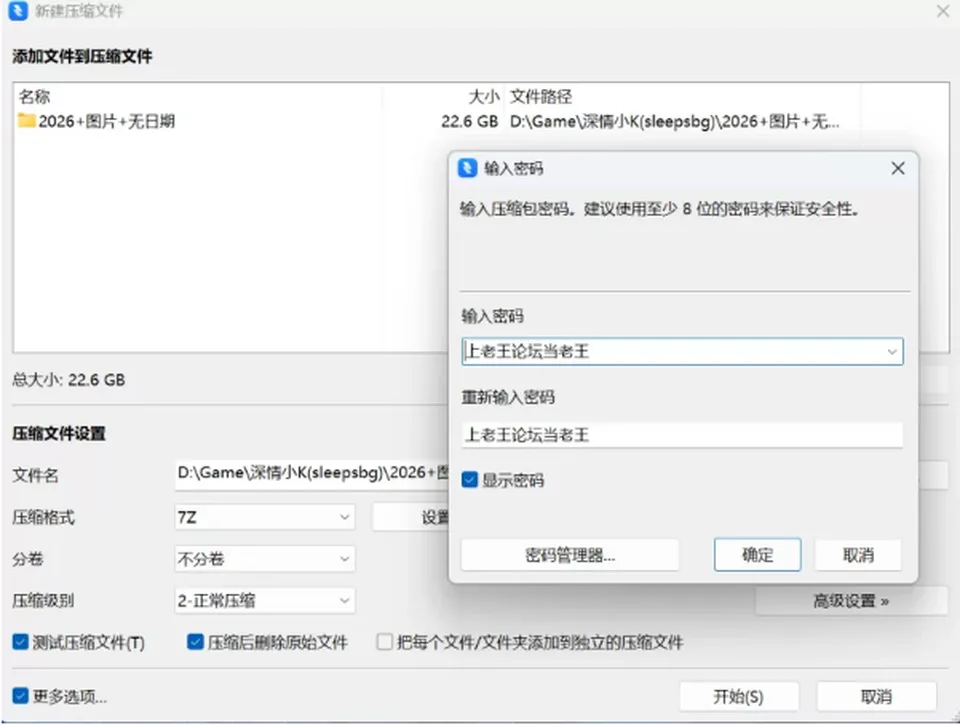Image resolution: width=960 pixels, height=725 pixels.
Task: Click 取消 at bottom of main window
Action: (x=876, y=696)
